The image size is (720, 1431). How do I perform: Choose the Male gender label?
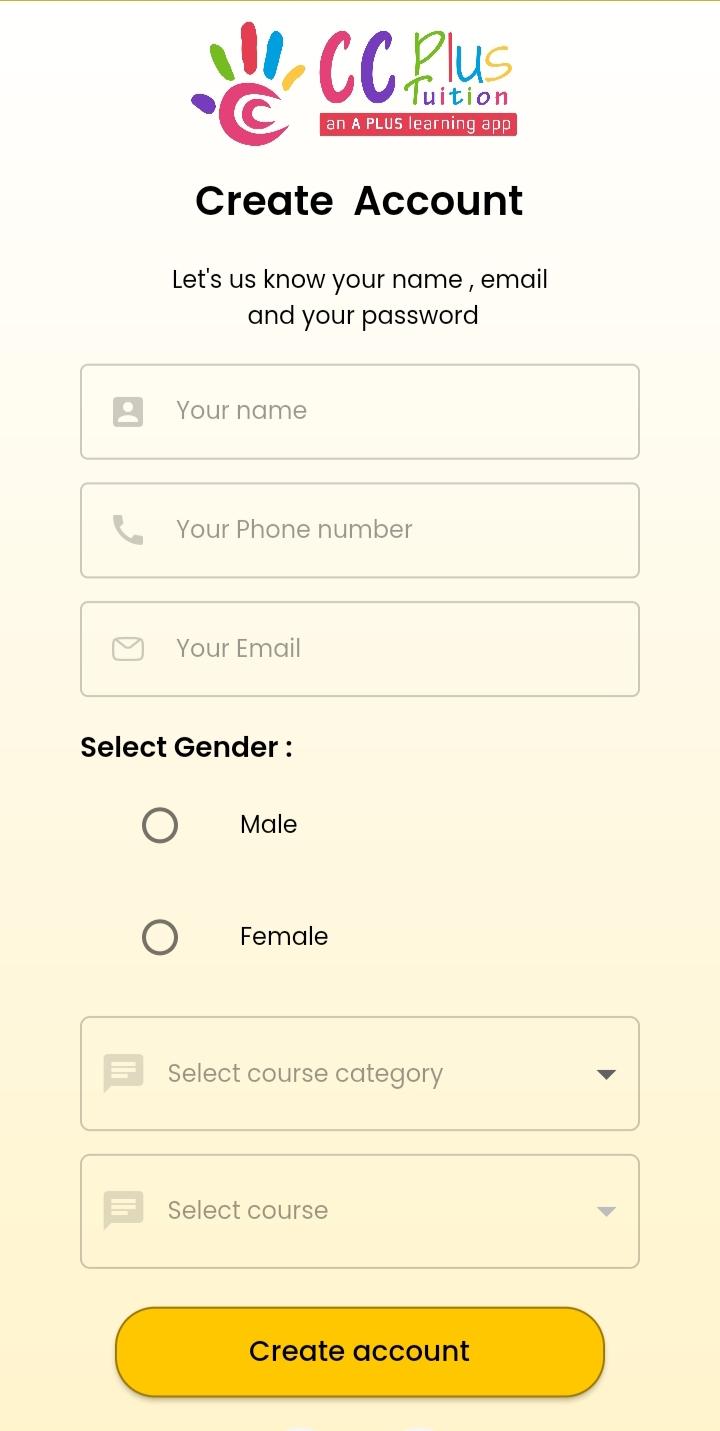(x=268, y=825)
